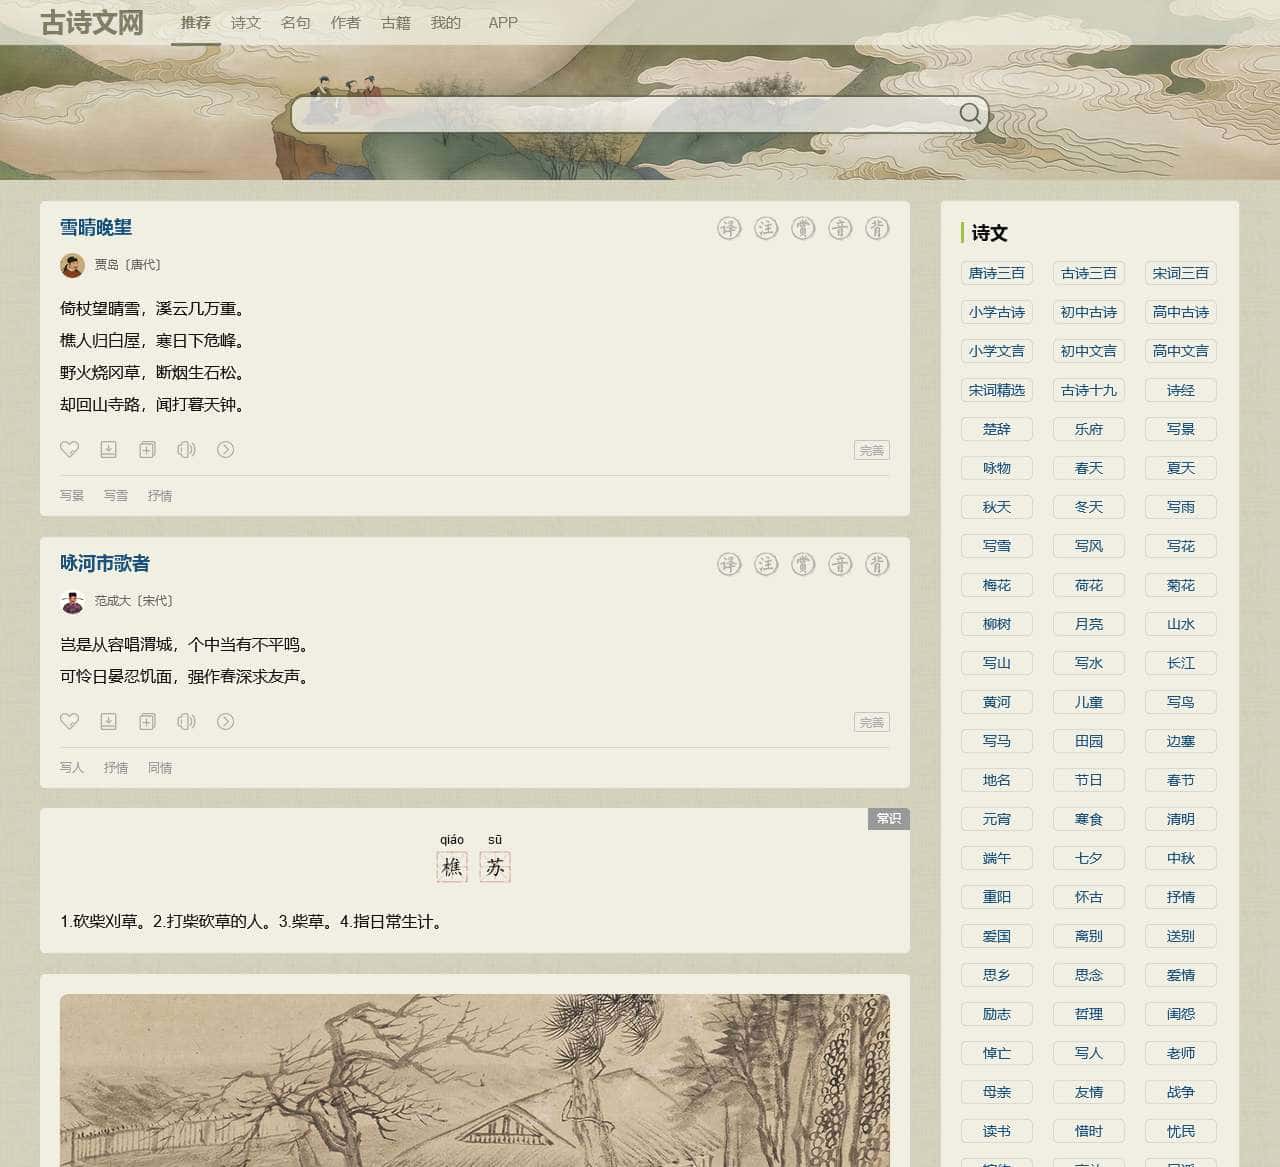Image resolution: width=1280 pixels, height=1167 pixels.
Task: Select 战争 category tag
Action: click(1181, 1092)
